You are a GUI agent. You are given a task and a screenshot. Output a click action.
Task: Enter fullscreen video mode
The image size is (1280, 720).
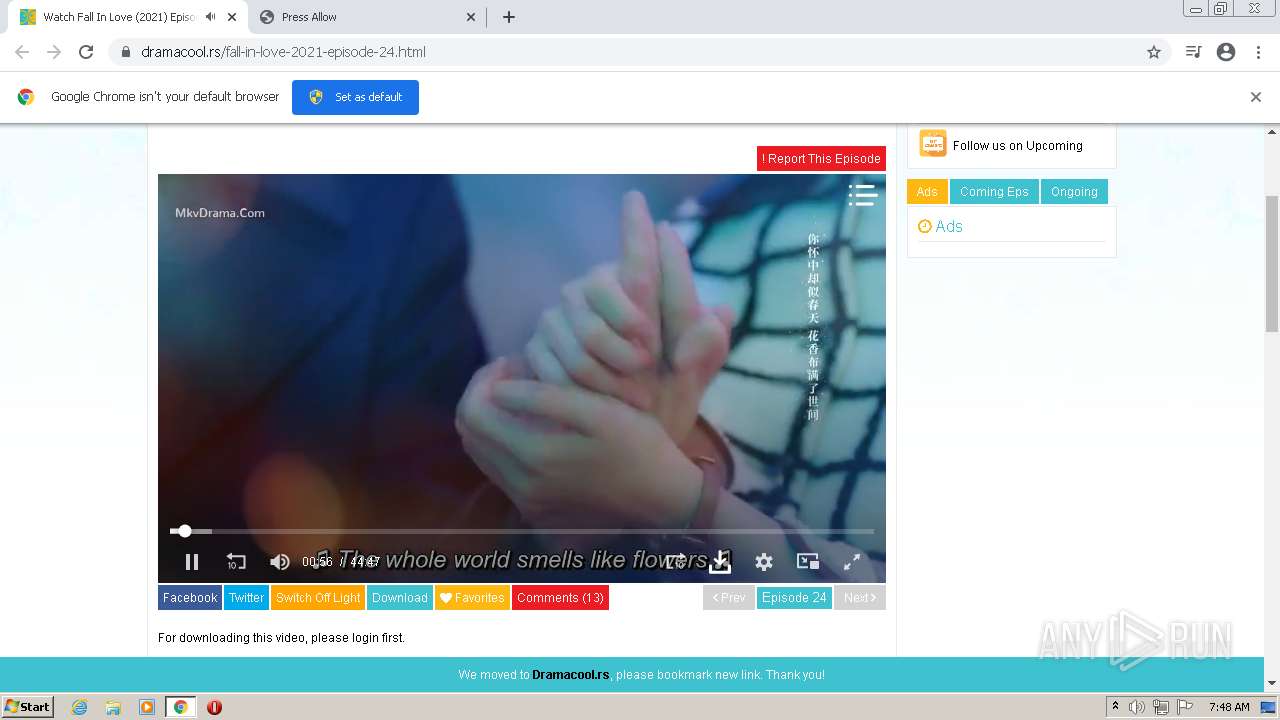pos(852,562)
